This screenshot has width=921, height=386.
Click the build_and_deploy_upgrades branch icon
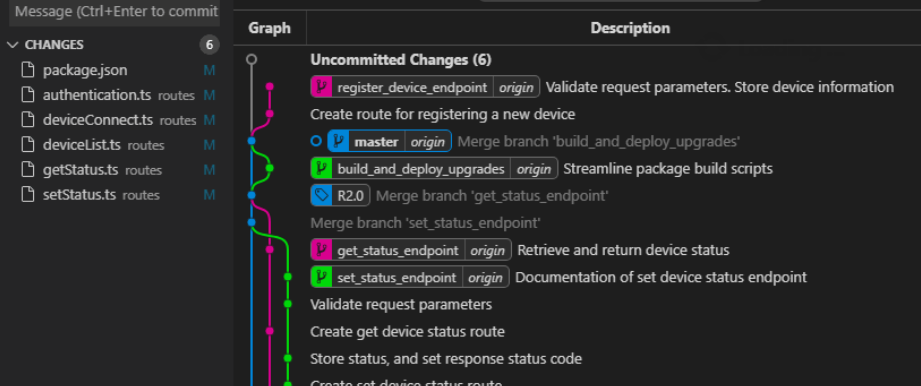[x=321, y=169]
